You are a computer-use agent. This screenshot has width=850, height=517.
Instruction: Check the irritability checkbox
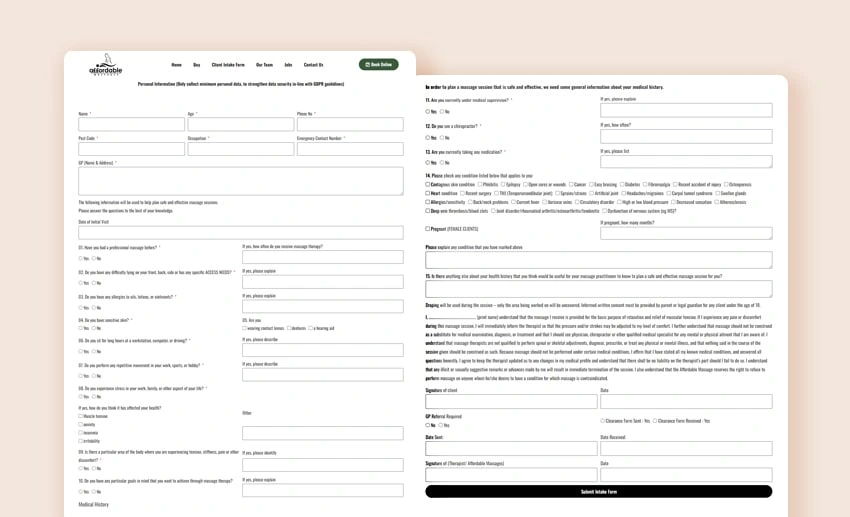coord(81,441)
